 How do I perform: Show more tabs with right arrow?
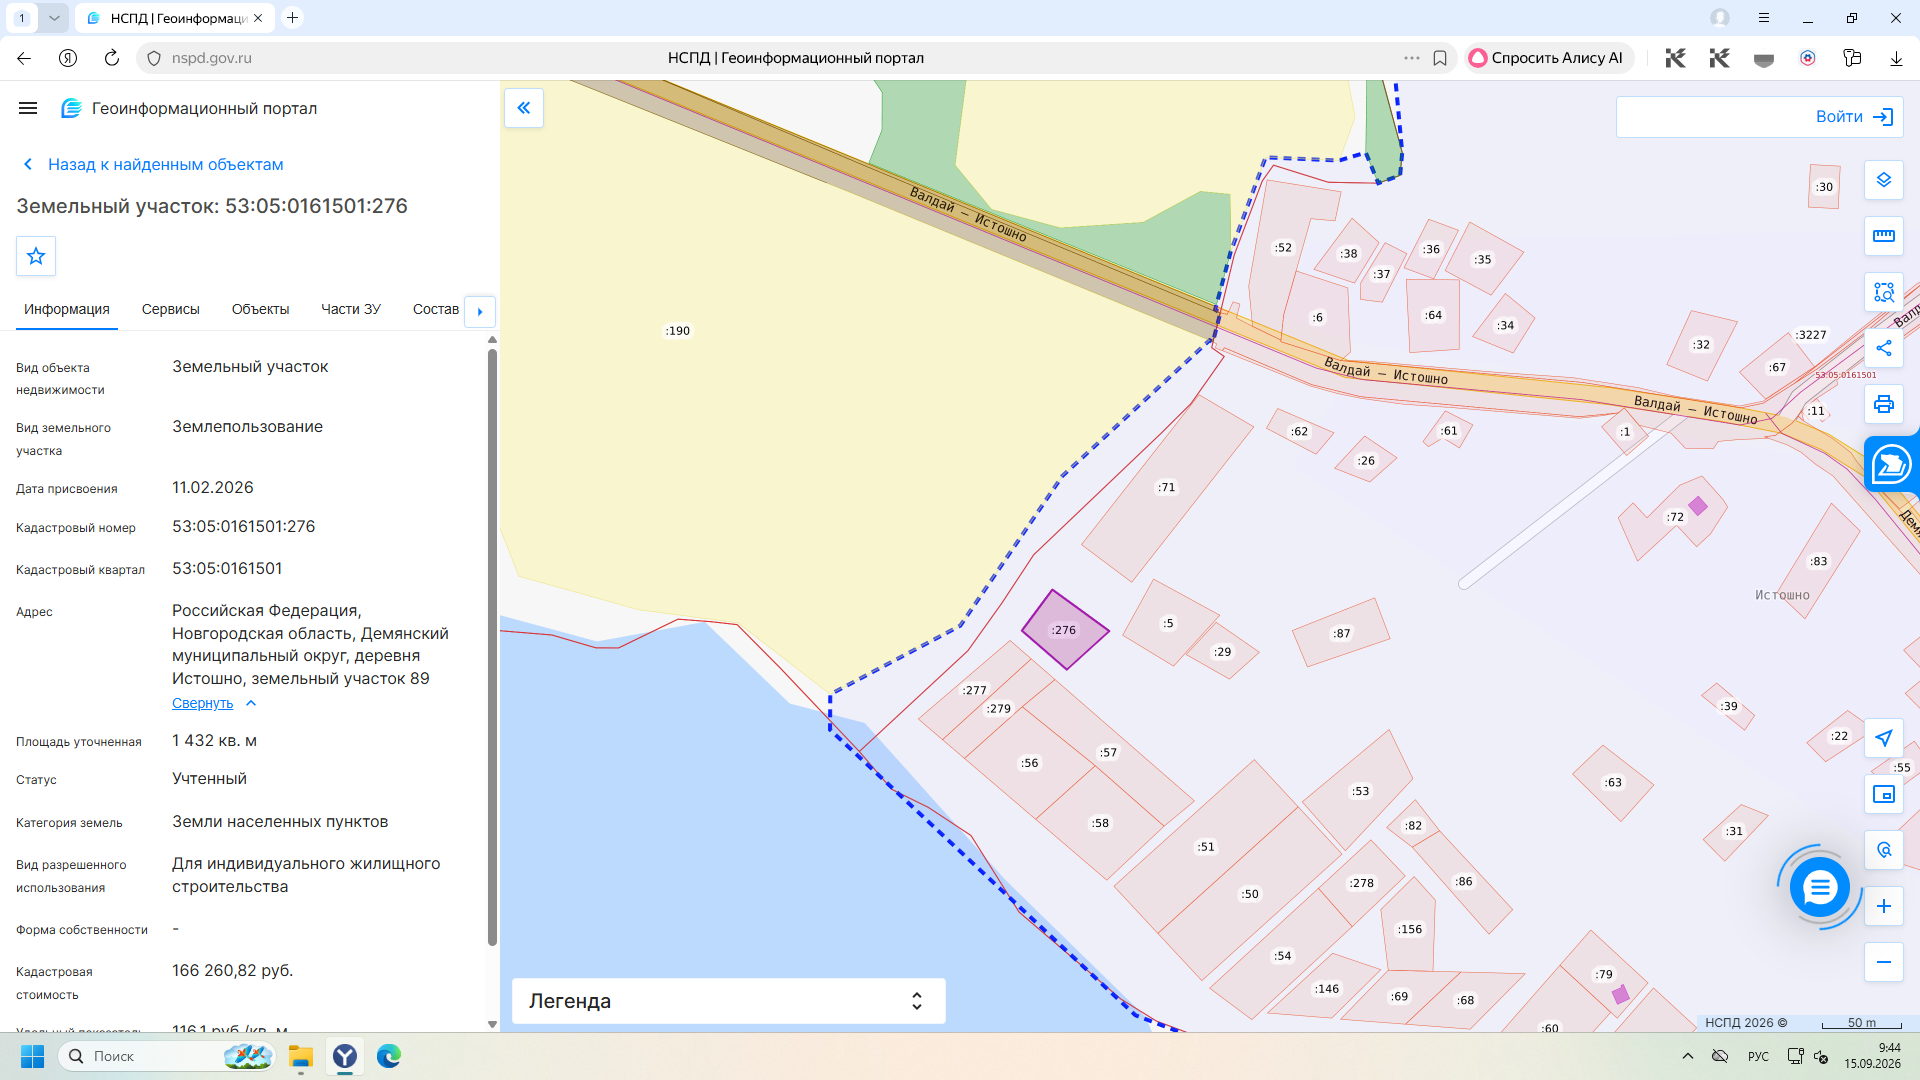tap(480, 311)
